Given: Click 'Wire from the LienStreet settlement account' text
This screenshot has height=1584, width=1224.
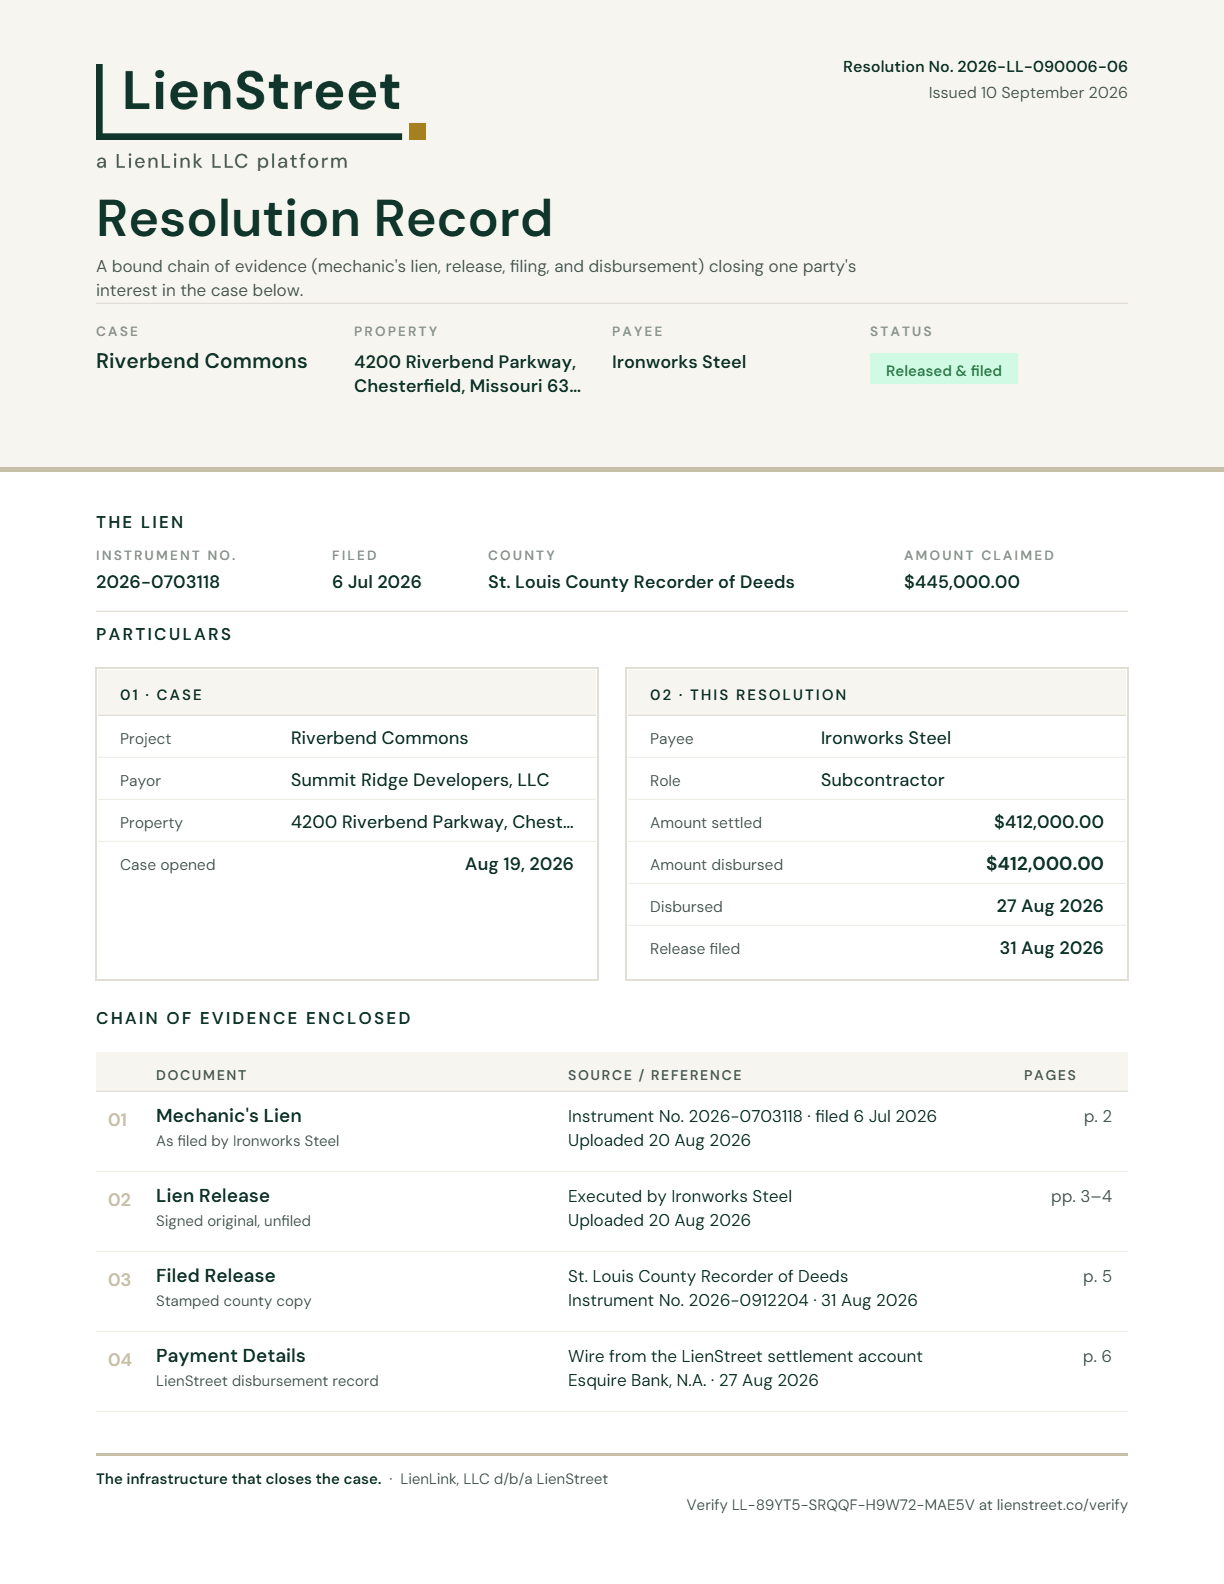Looking at the screenshot, I should [x=745, y=1356].
